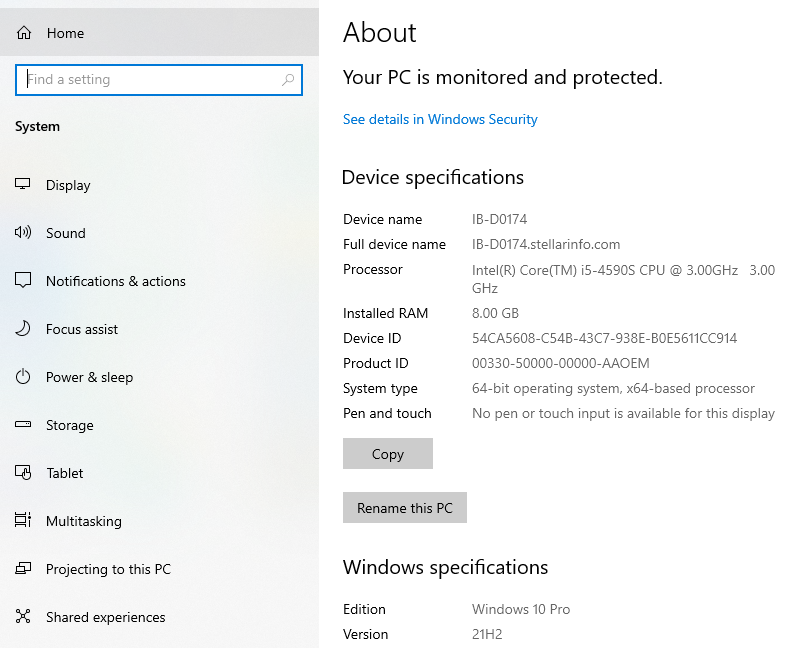The height and width of the screenshot is (648, 811).
Task: Click the Device name label
Action: coord(382,219)
